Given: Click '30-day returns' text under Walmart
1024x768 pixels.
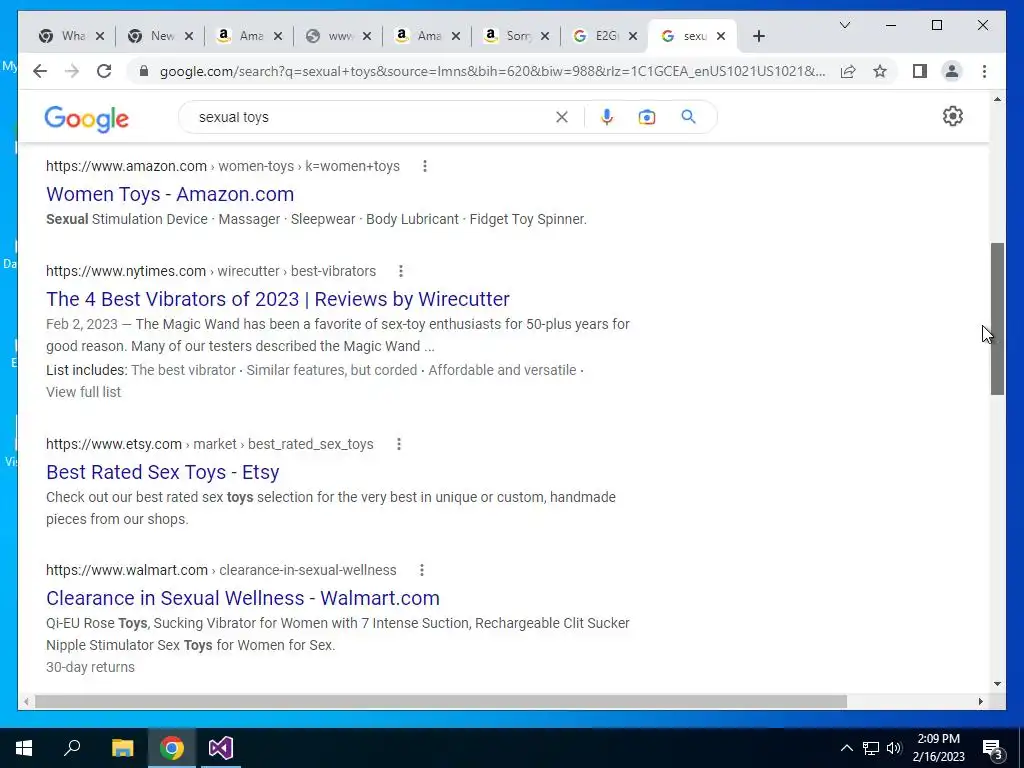Looking at the screenshot, I should (90, 667).
